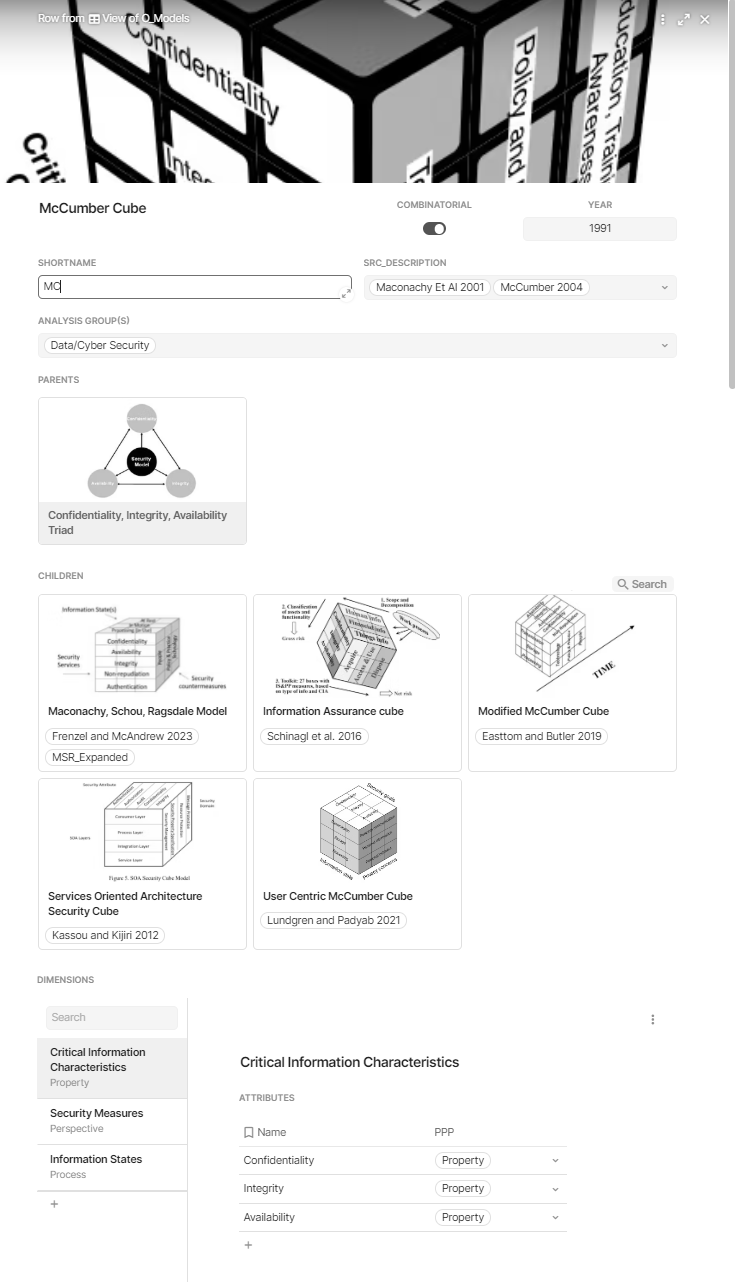Select the McCumber 2004 source tag

[541, 288]
